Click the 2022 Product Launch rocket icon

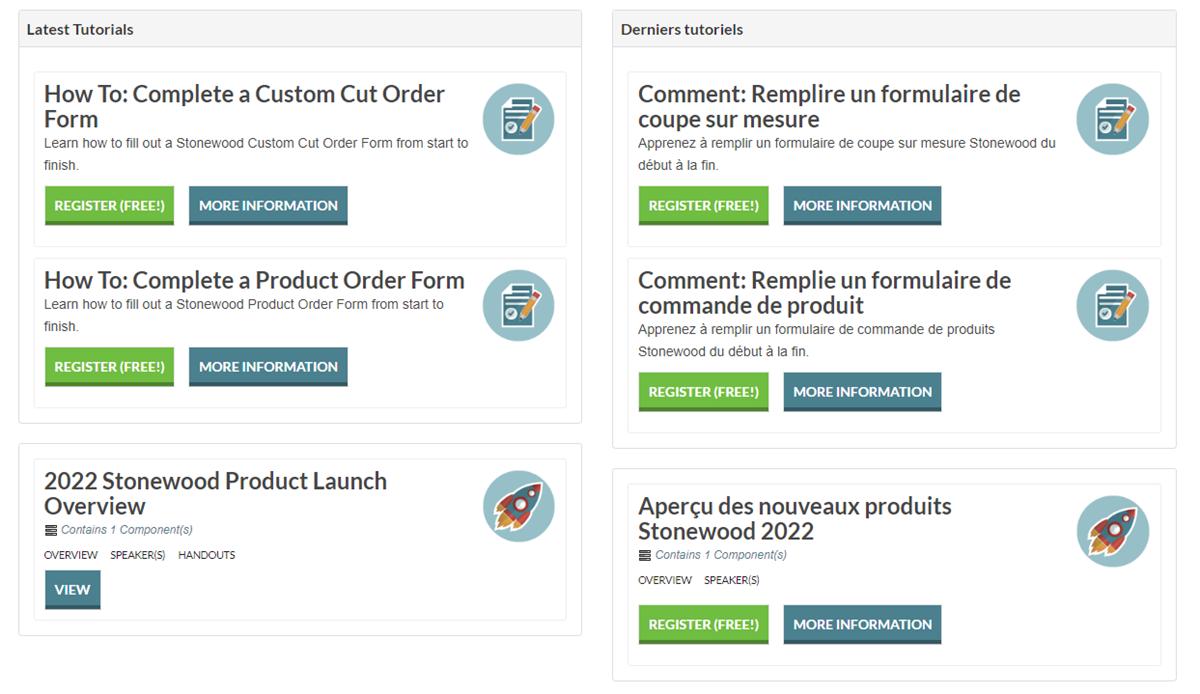click(518, 506)
